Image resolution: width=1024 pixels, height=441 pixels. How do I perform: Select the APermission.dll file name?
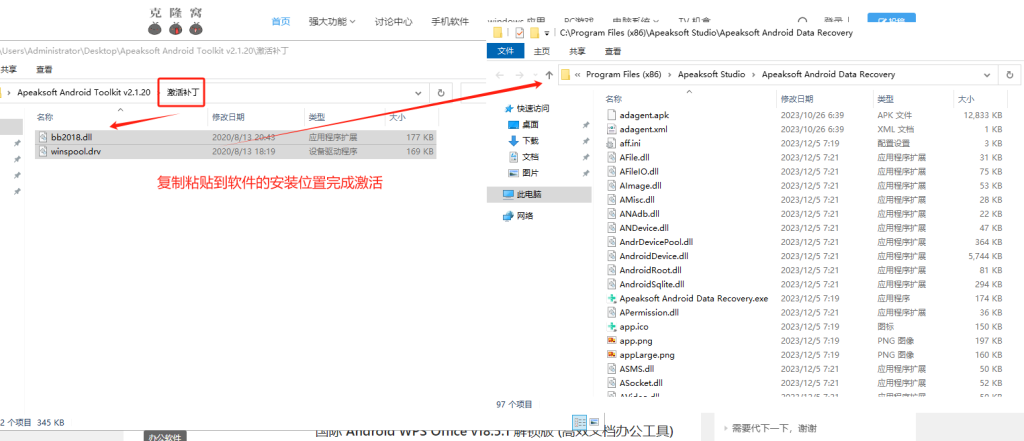tap(649, 312)
